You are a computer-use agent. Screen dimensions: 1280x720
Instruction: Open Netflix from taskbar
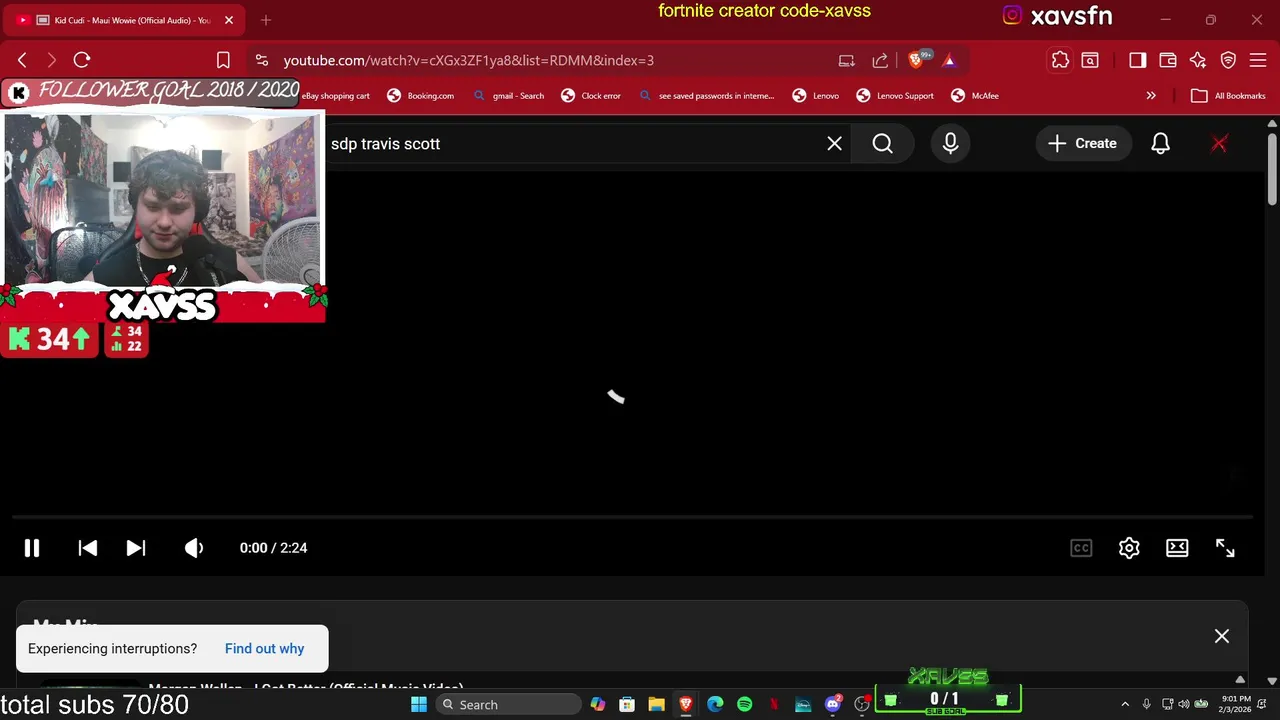click(774, 705)
